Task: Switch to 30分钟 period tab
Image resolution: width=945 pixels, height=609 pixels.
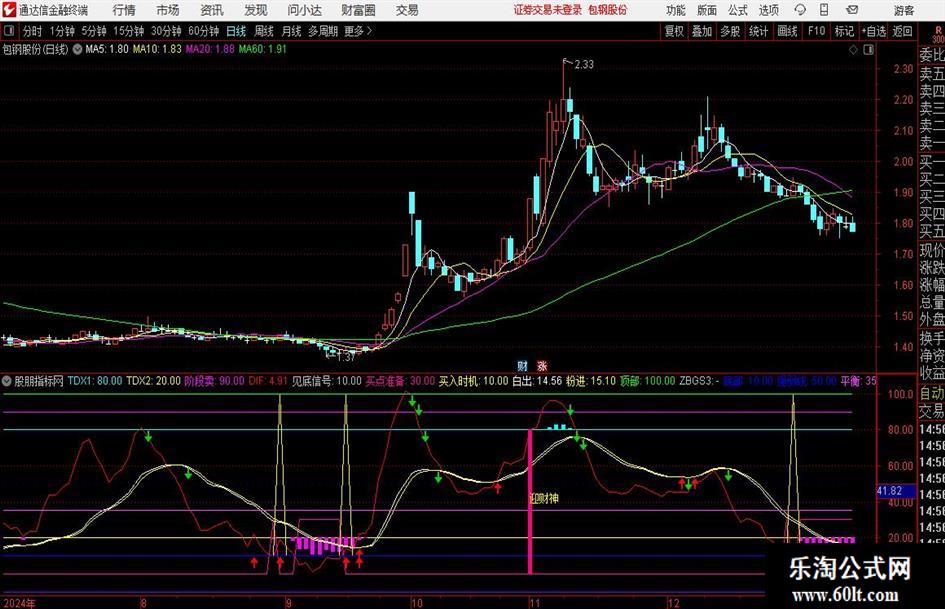Action: coord(166,31)
